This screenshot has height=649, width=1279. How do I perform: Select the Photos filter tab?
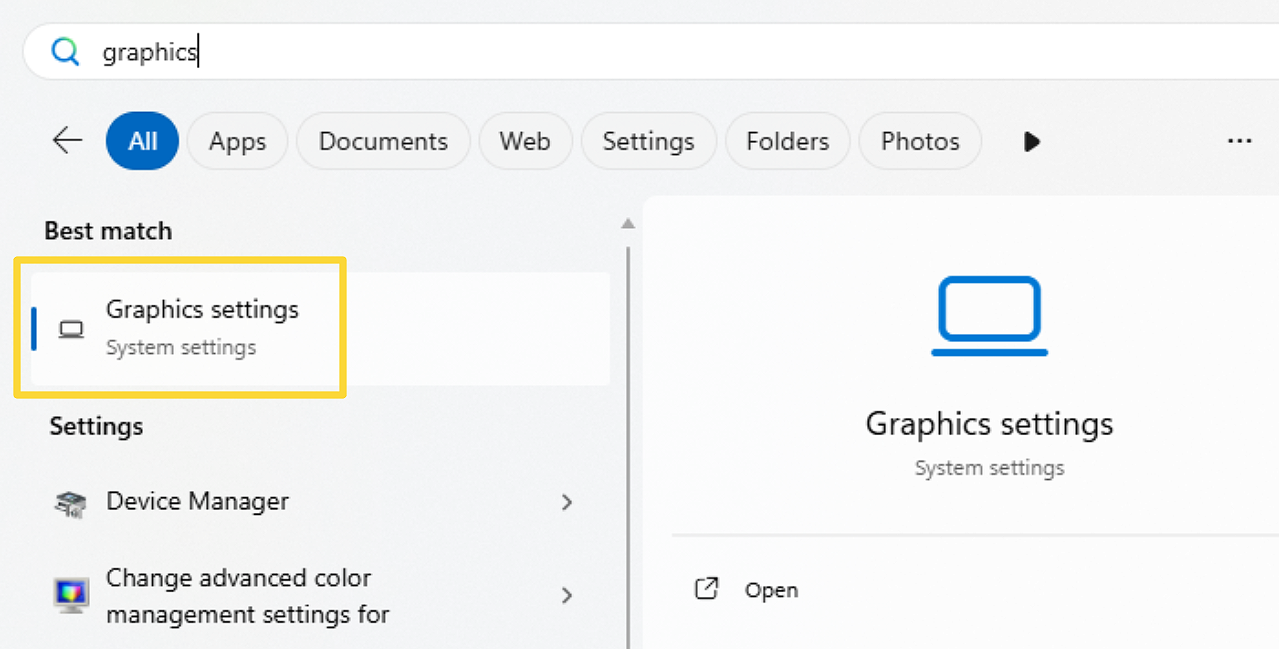click(x=919, y=142)
